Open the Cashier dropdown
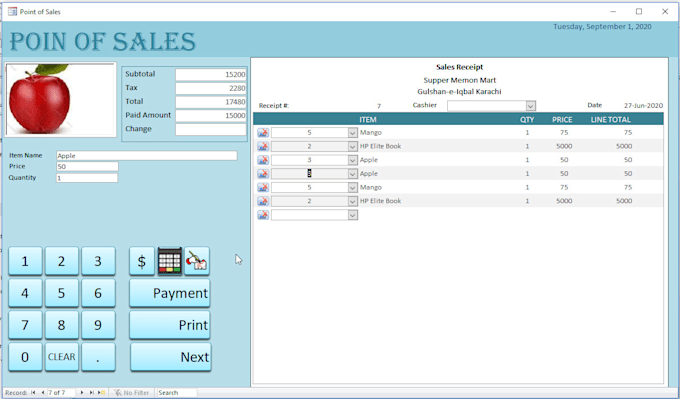Viewport: 680px width, 399px height. click(531, 106)
